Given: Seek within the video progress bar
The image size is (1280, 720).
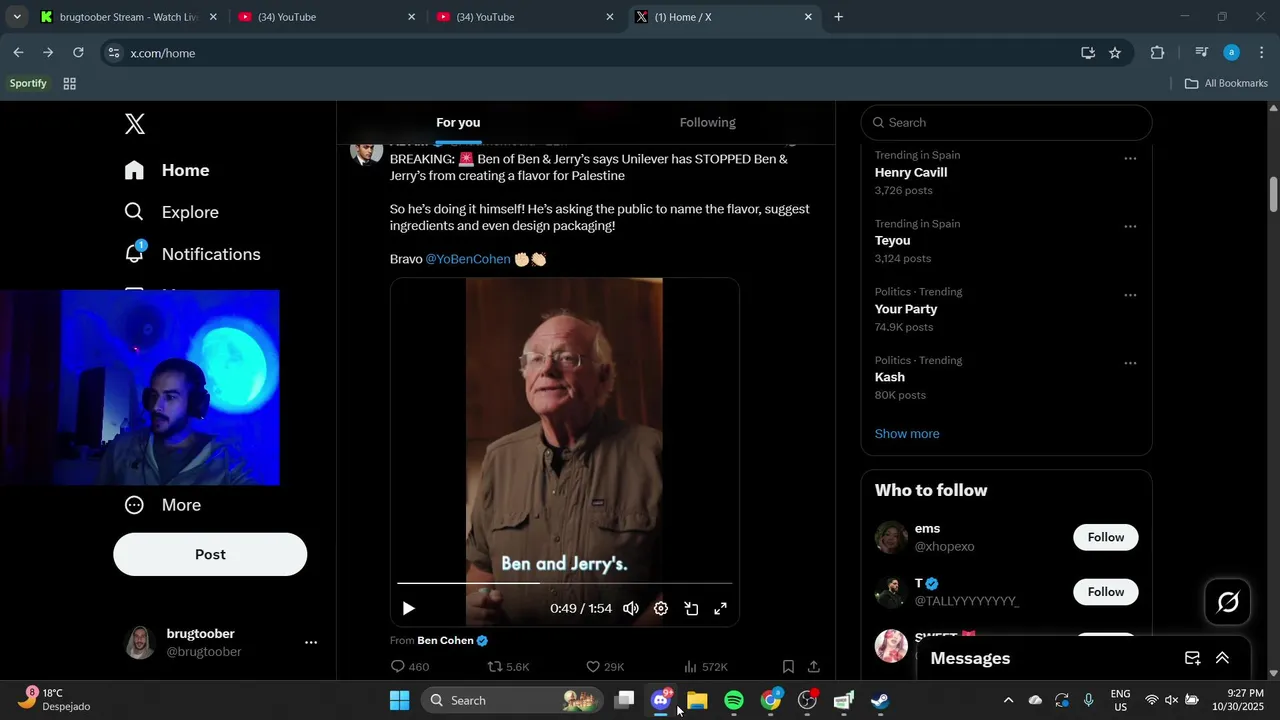Looking at the screenshot, I should (565, 583).
